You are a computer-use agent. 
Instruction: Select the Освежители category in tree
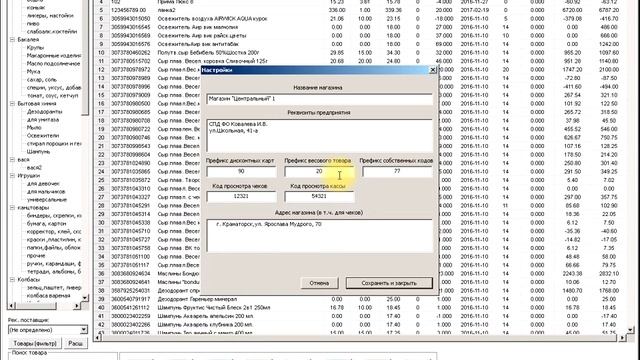pos(43,136)
